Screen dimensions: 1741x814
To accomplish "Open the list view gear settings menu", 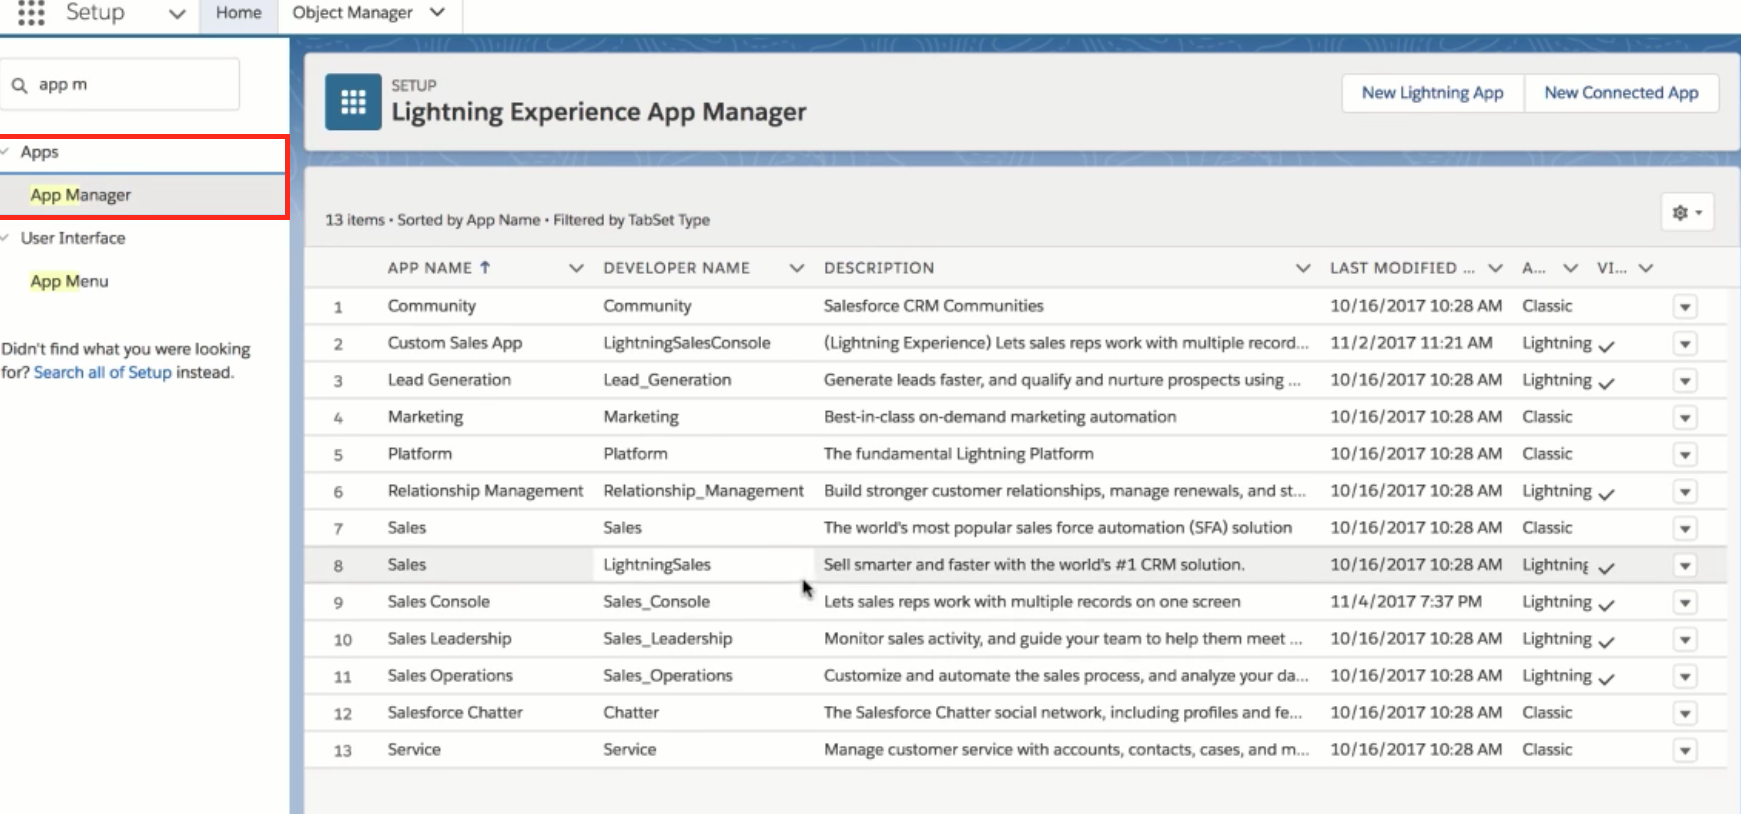I will tap(1687, 212).
